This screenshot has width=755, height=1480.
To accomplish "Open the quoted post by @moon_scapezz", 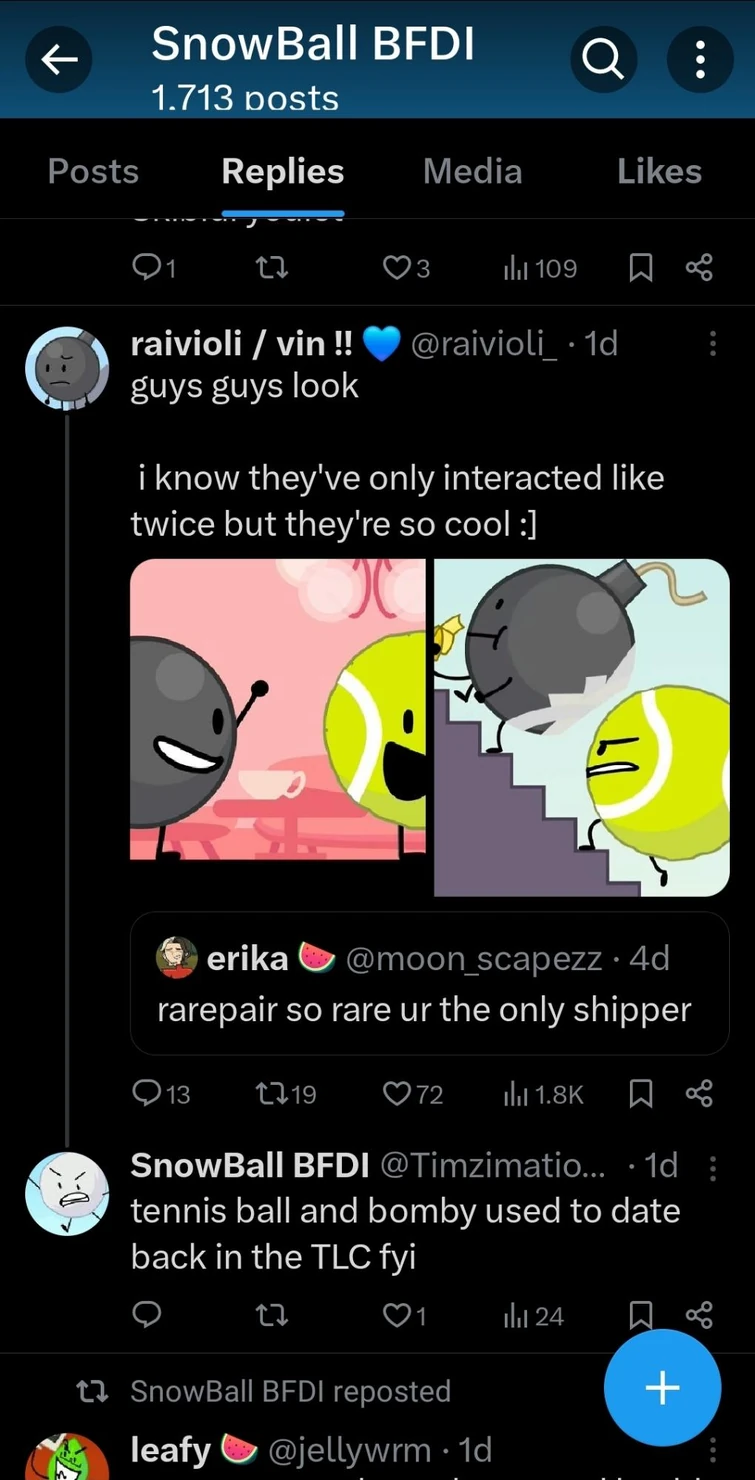I will (x=428, y=983).
